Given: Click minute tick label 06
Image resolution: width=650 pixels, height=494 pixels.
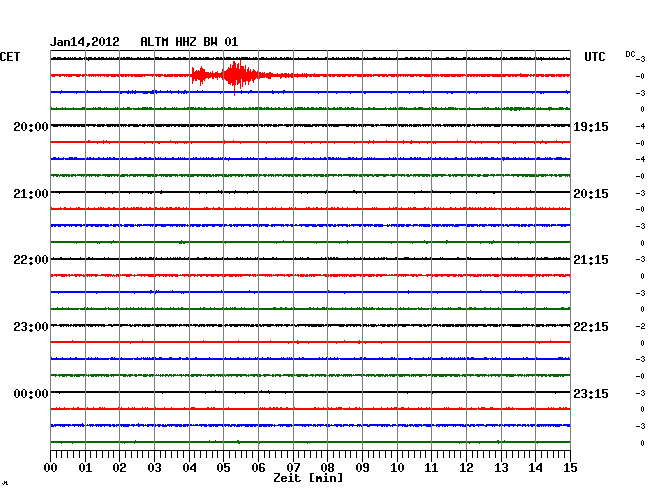Looking at the screenshot, I should coord(258,467).
